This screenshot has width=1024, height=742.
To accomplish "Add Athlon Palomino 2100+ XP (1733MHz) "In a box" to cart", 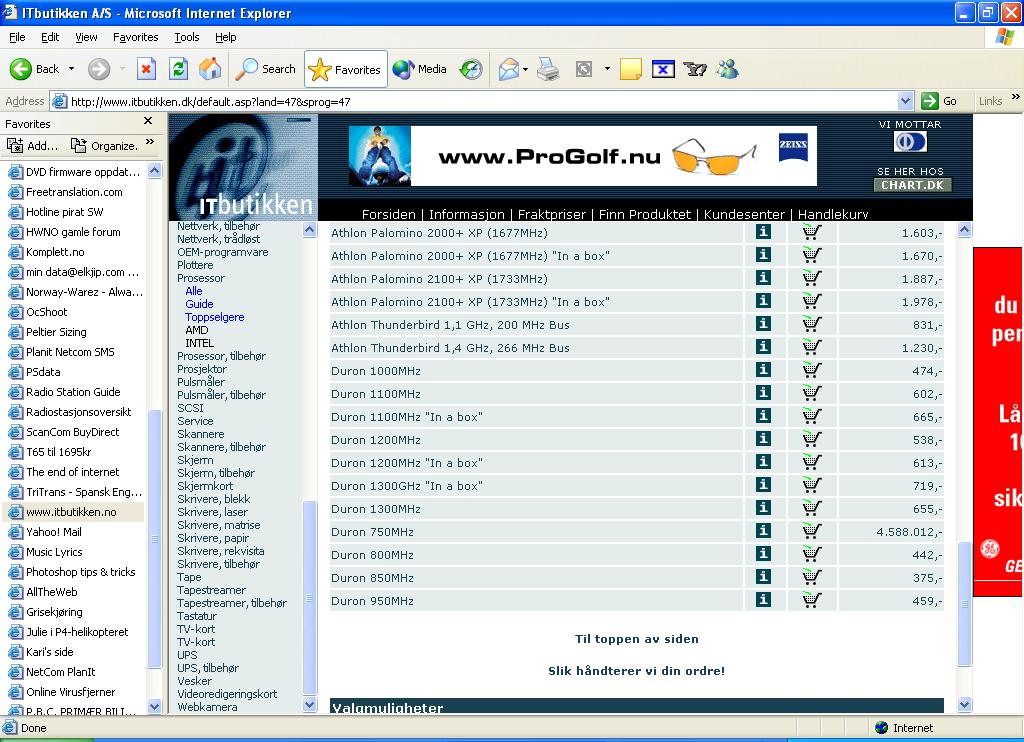I will pos(812,300).
